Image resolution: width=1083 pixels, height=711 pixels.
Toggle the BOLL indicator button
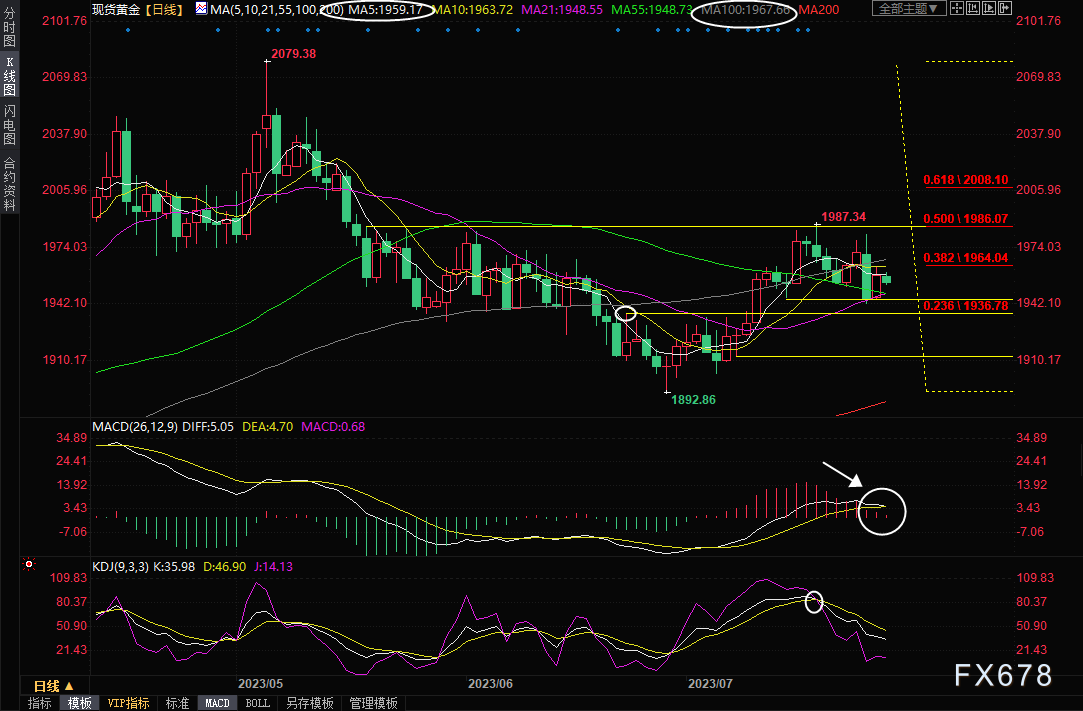coord(257,703)
